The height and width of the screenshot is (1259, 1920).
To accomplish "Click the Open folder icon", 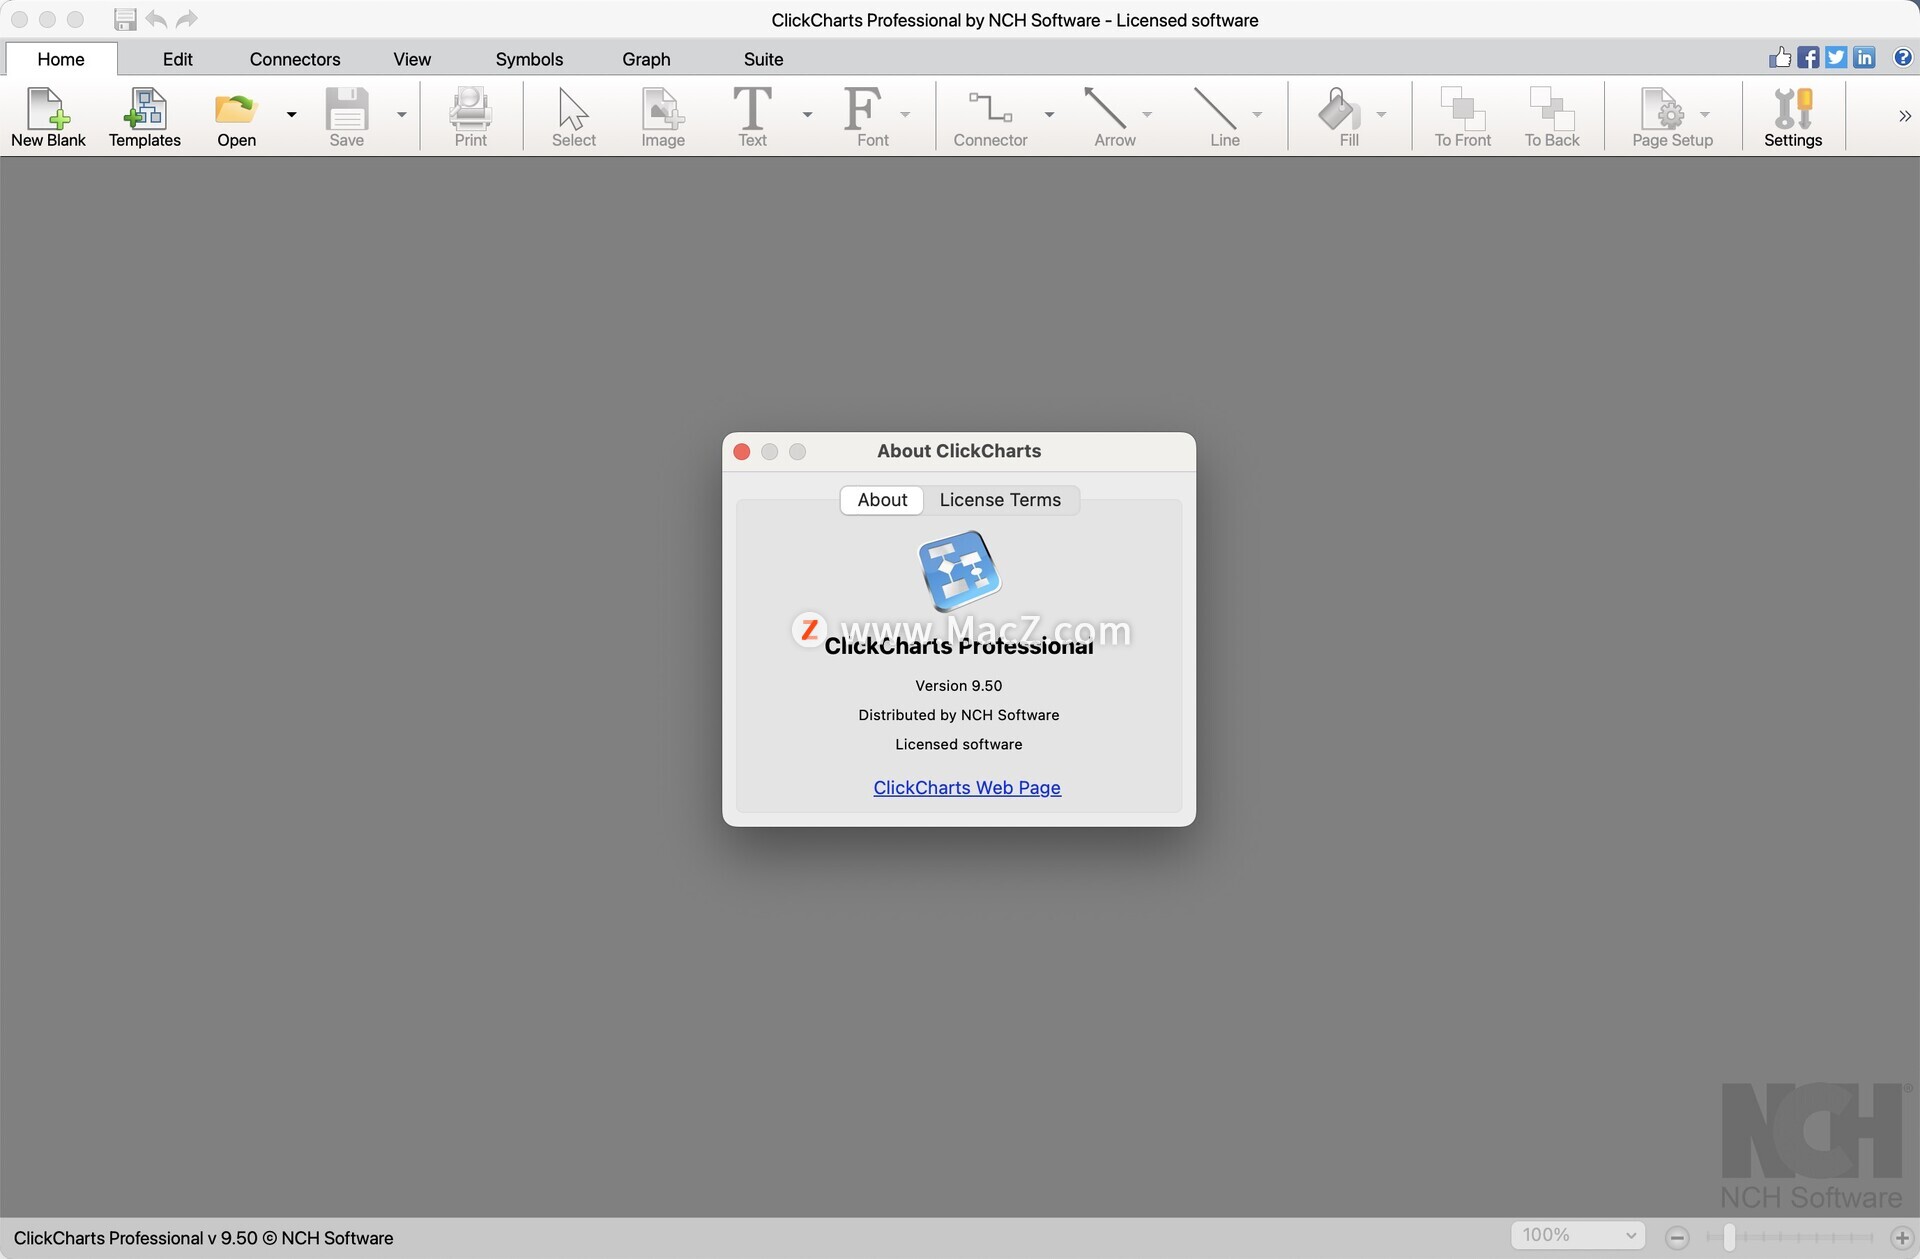I will [x=236, y=108].
